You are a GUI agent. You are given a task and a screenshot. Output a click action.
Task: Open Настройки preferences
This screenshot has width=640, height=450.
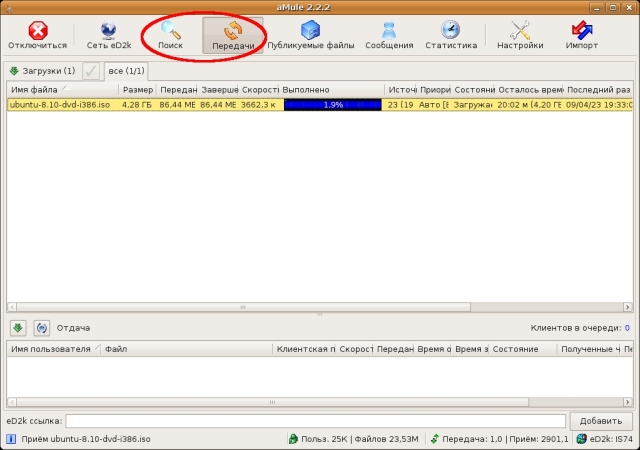(519, 34)
